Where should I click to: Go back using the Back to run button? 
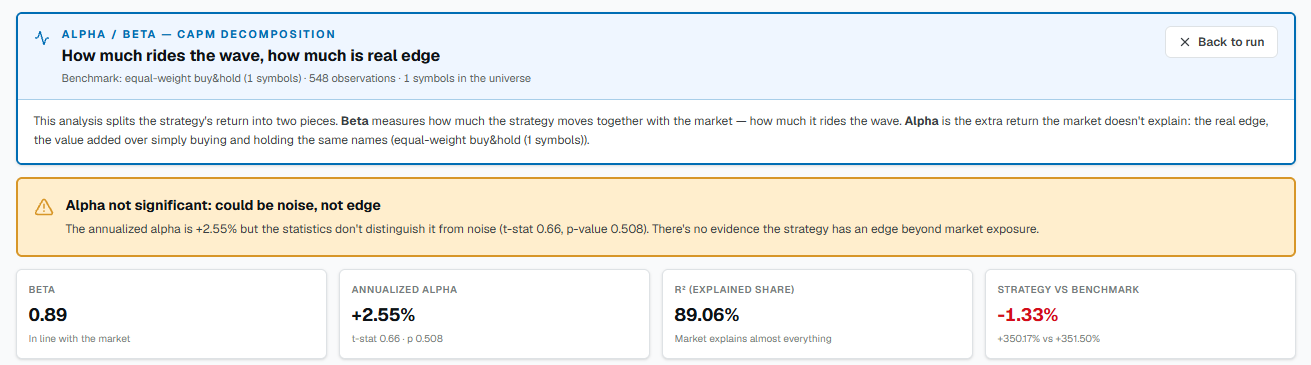(x=1221, y=42)
